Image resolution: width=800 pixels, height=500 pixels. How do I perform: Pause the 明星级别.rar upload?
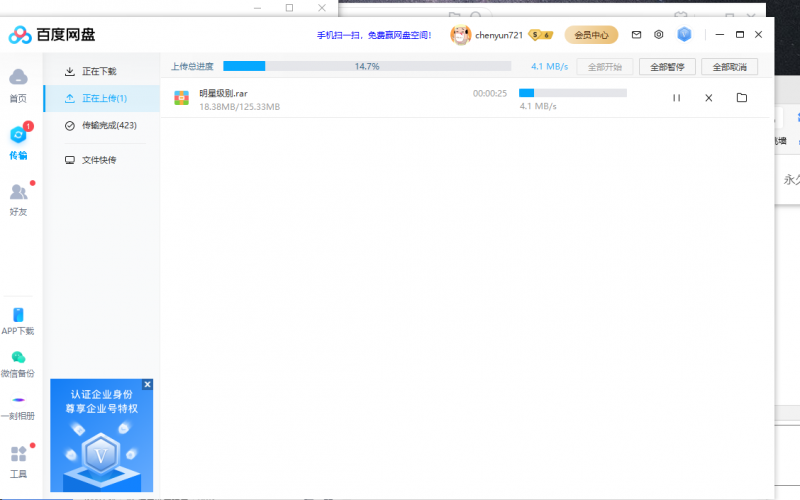pos(676,98)
